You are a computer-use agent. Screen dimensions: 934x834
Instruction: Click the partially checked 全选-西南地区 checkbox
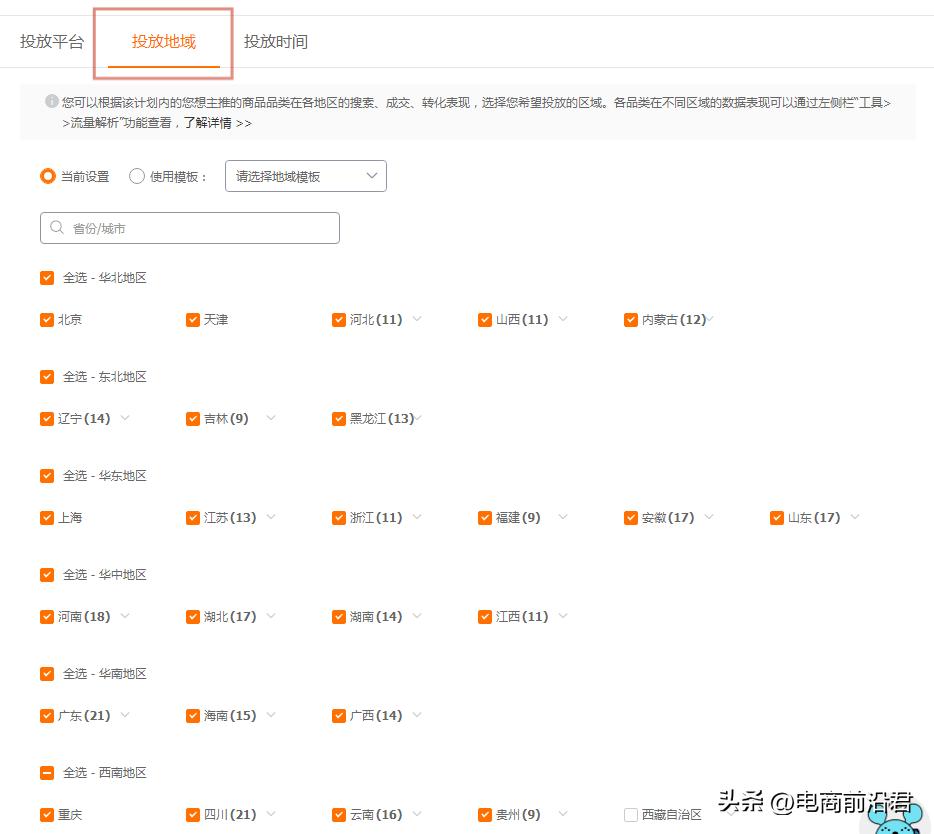[47, 772]
